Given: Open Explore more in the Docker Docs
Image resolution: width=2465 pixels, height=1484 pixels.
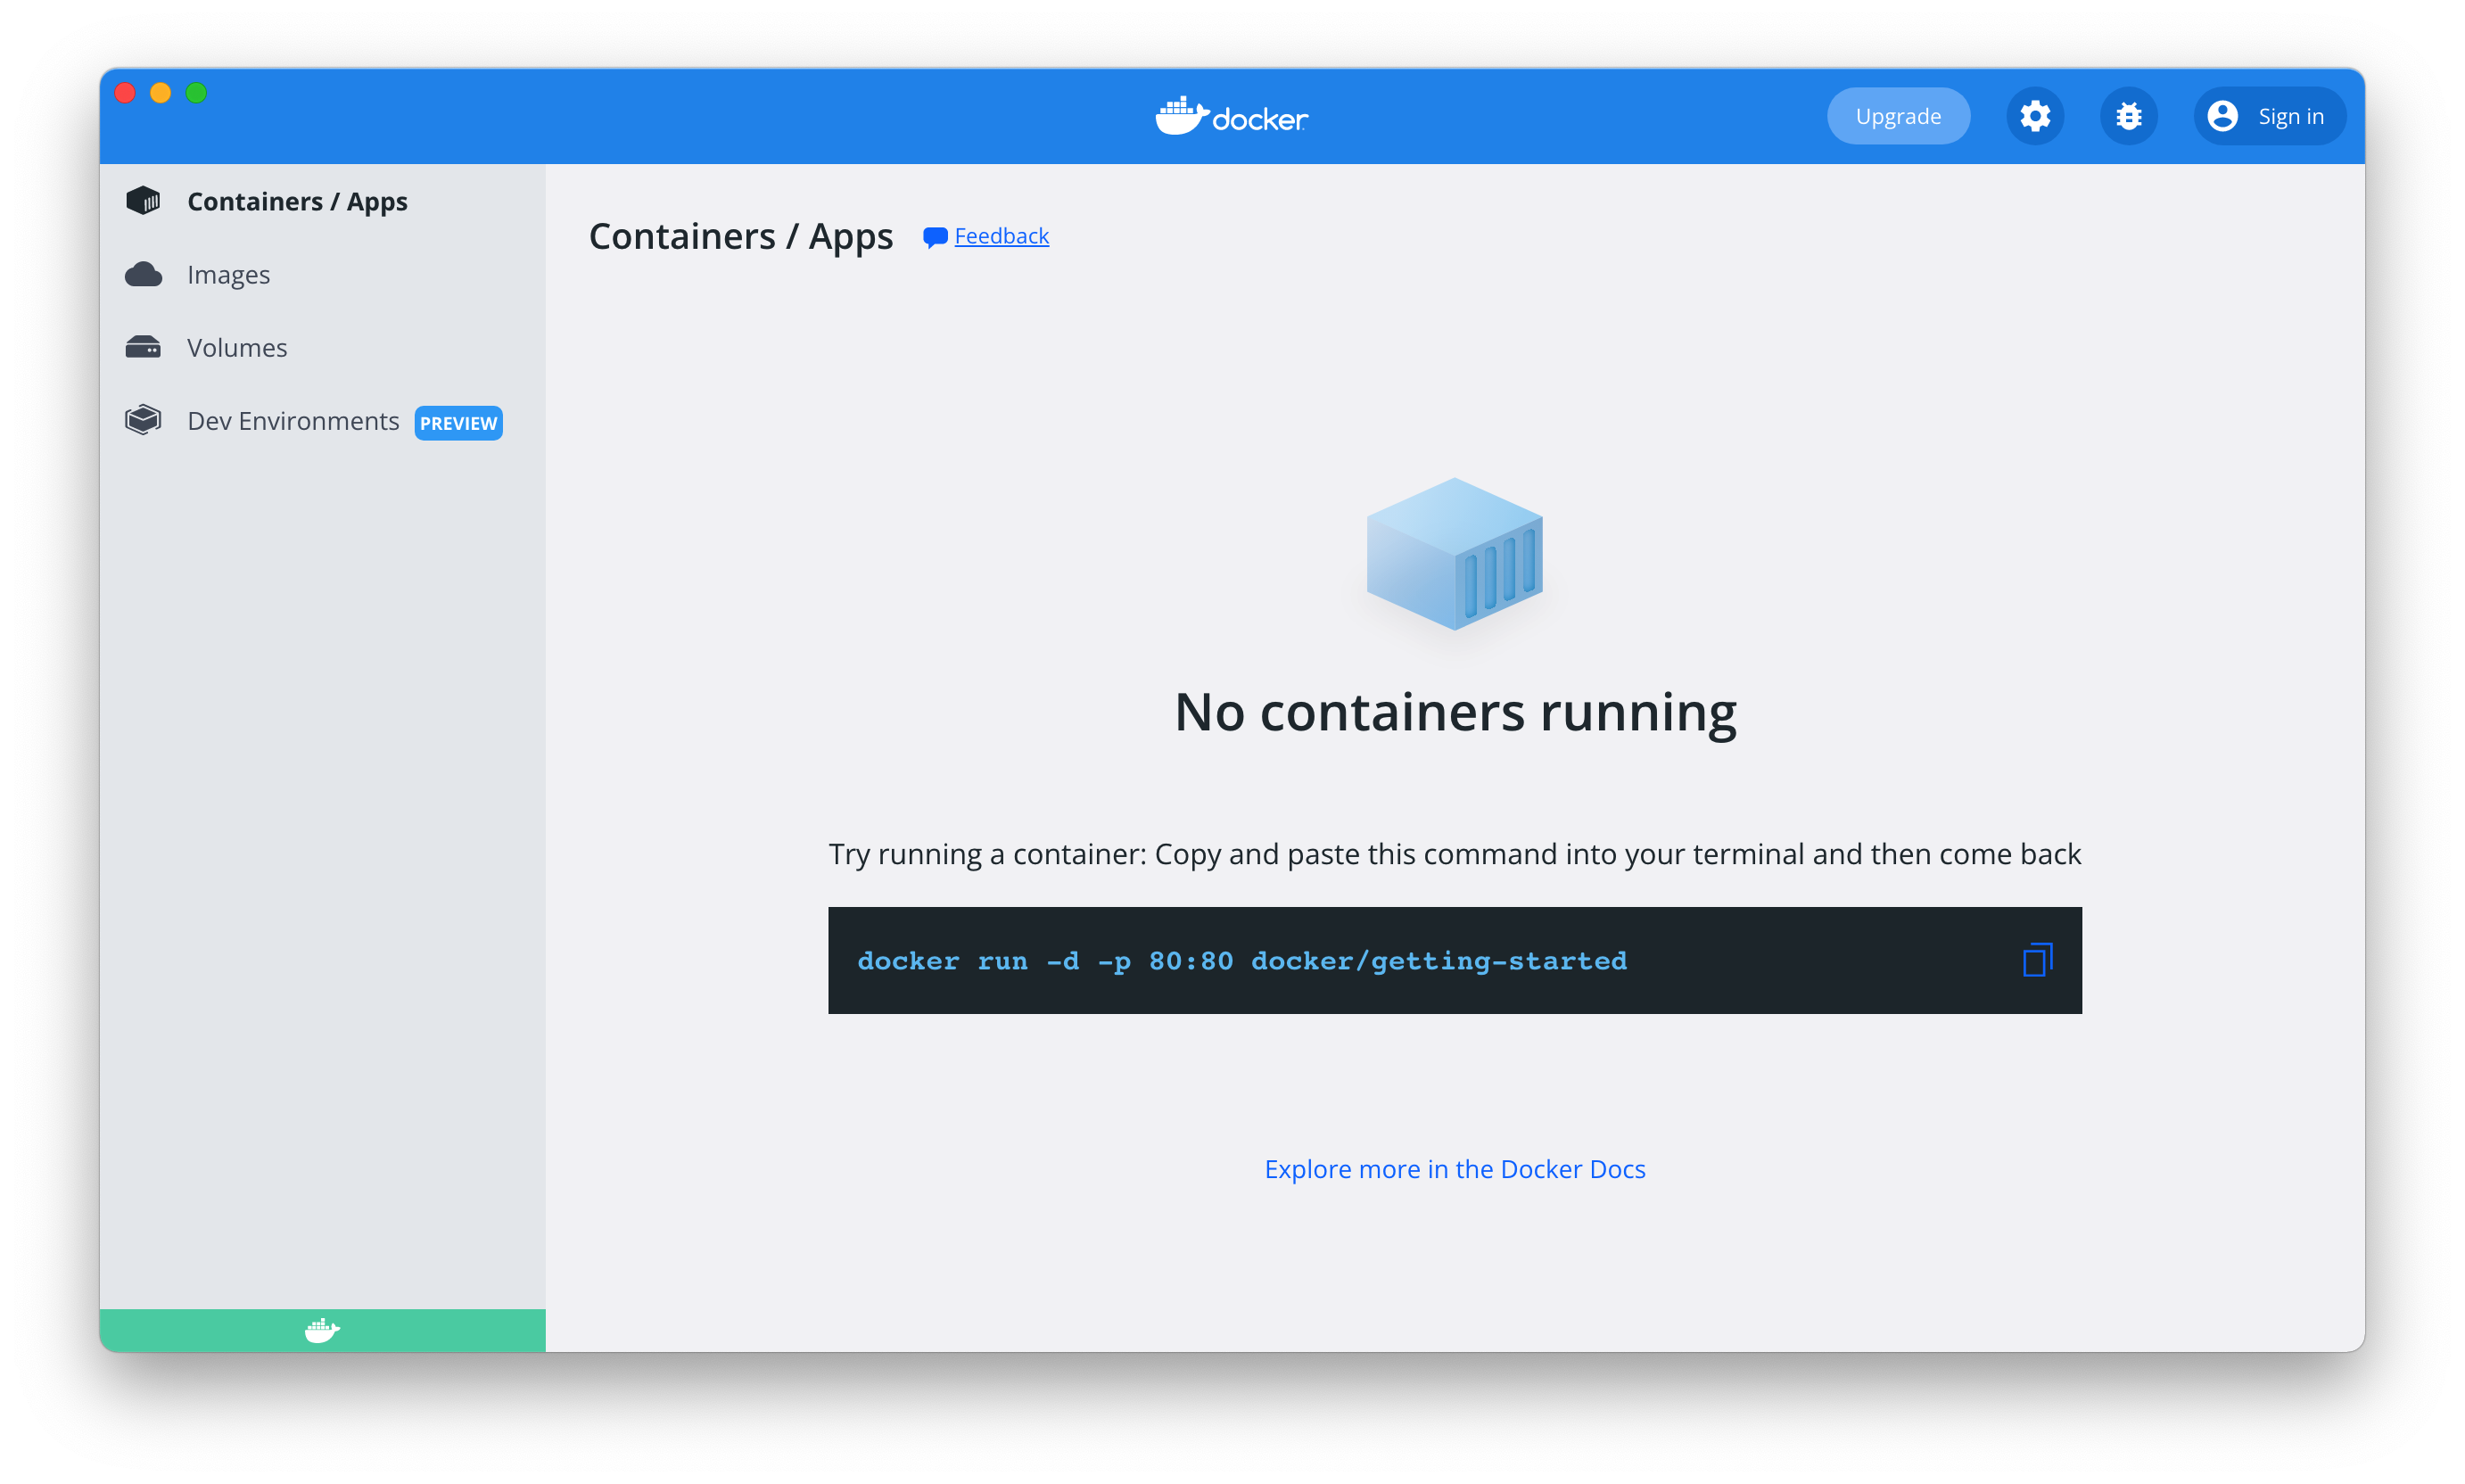Looking at the screenshot, I should 1454,1169.
